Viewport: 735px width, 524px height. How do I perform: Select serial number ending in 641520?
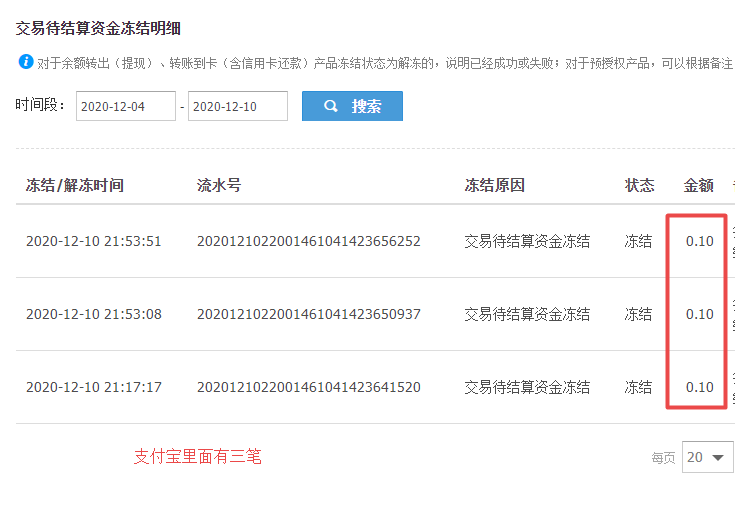point(308,387)
